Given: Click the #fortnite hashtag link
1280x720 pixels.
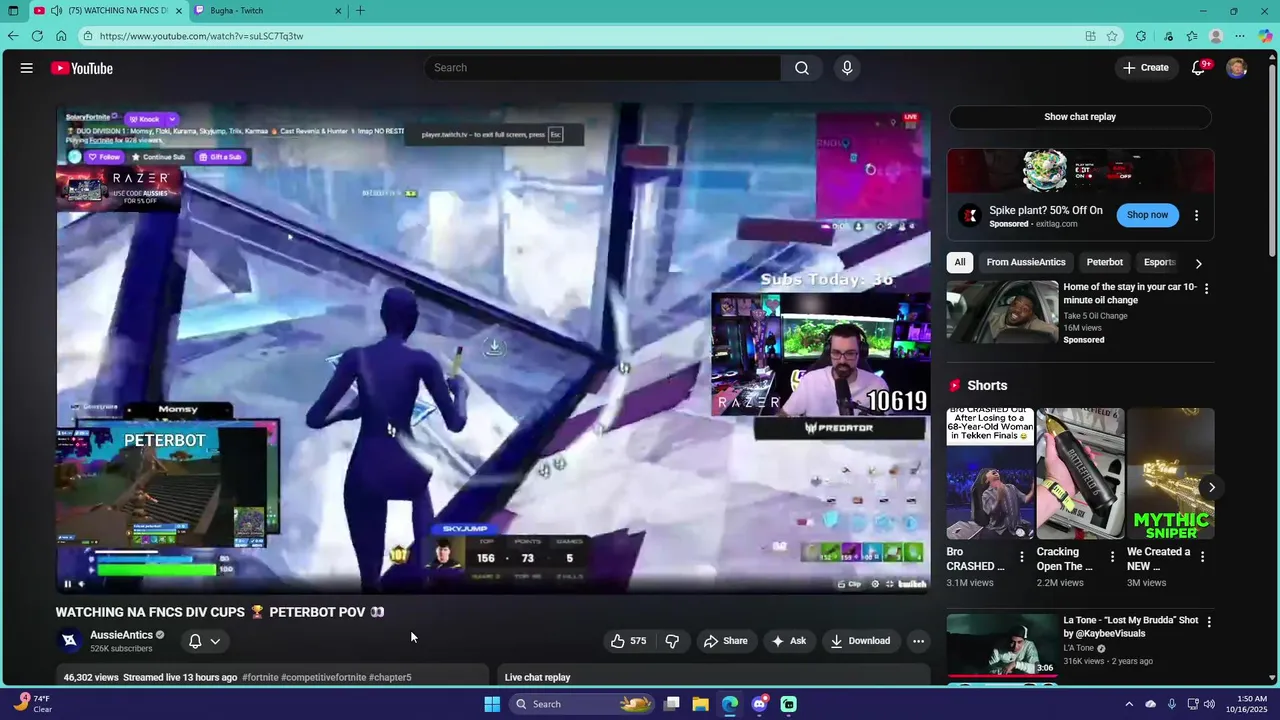Looking at the screenshot, I should (260, 677).
